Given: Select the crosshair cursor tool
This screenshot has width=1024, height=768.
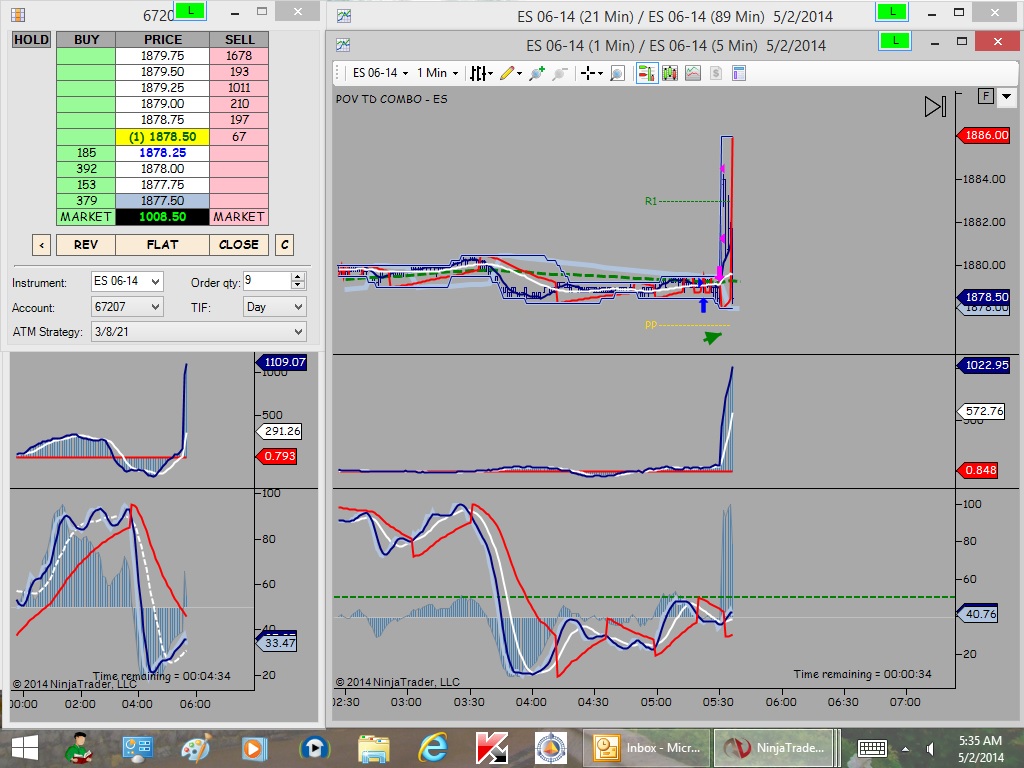Looking at the screenshot, I should pos(588,73).
